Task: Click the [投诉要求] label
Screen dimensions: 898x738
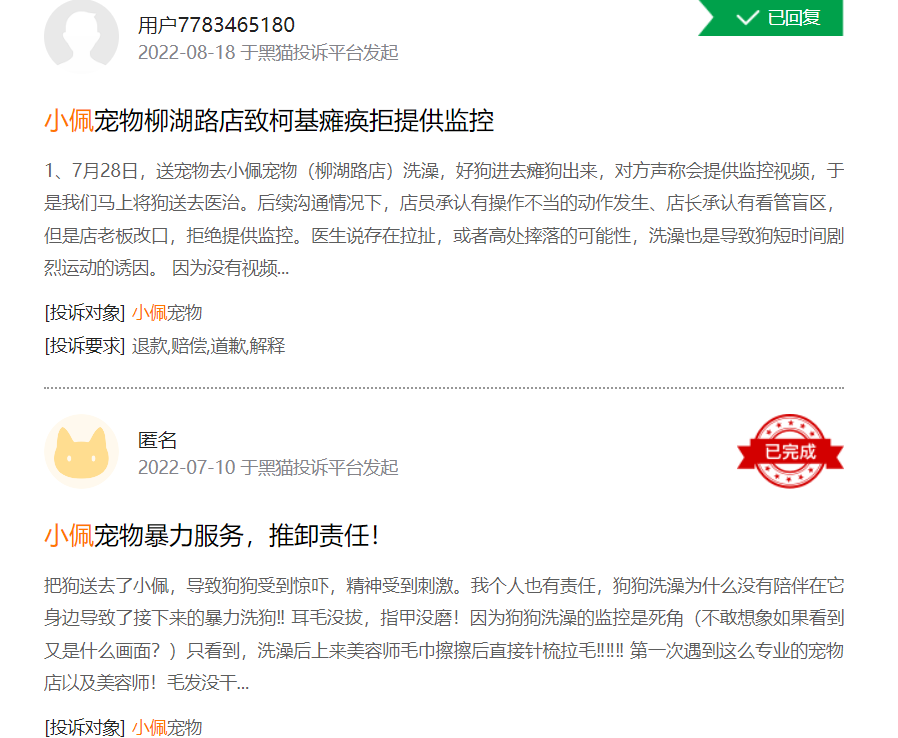Action: (x=85, y=346)
